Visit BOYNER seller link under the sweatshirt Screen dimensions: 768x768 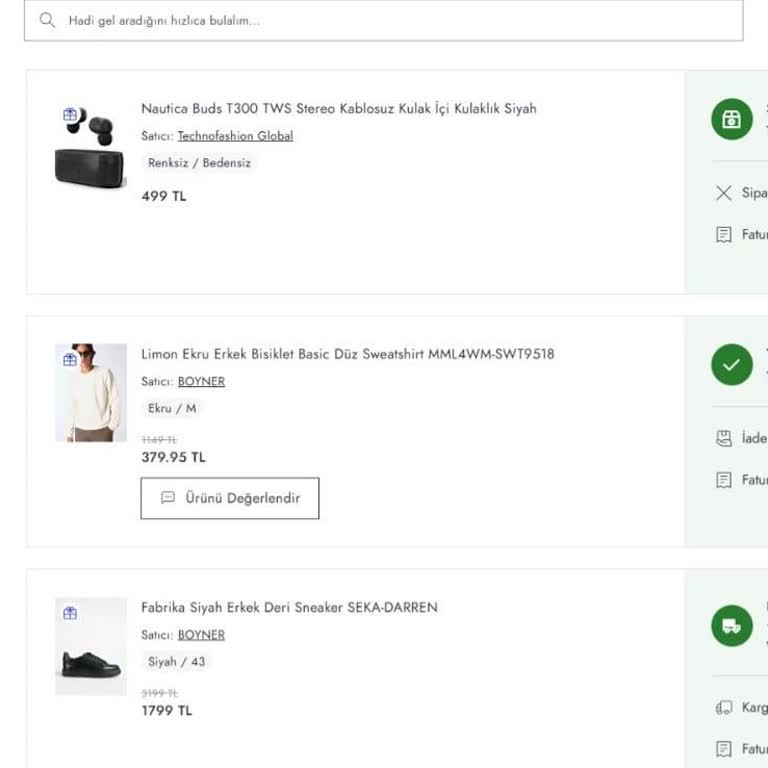pos(201,382)
